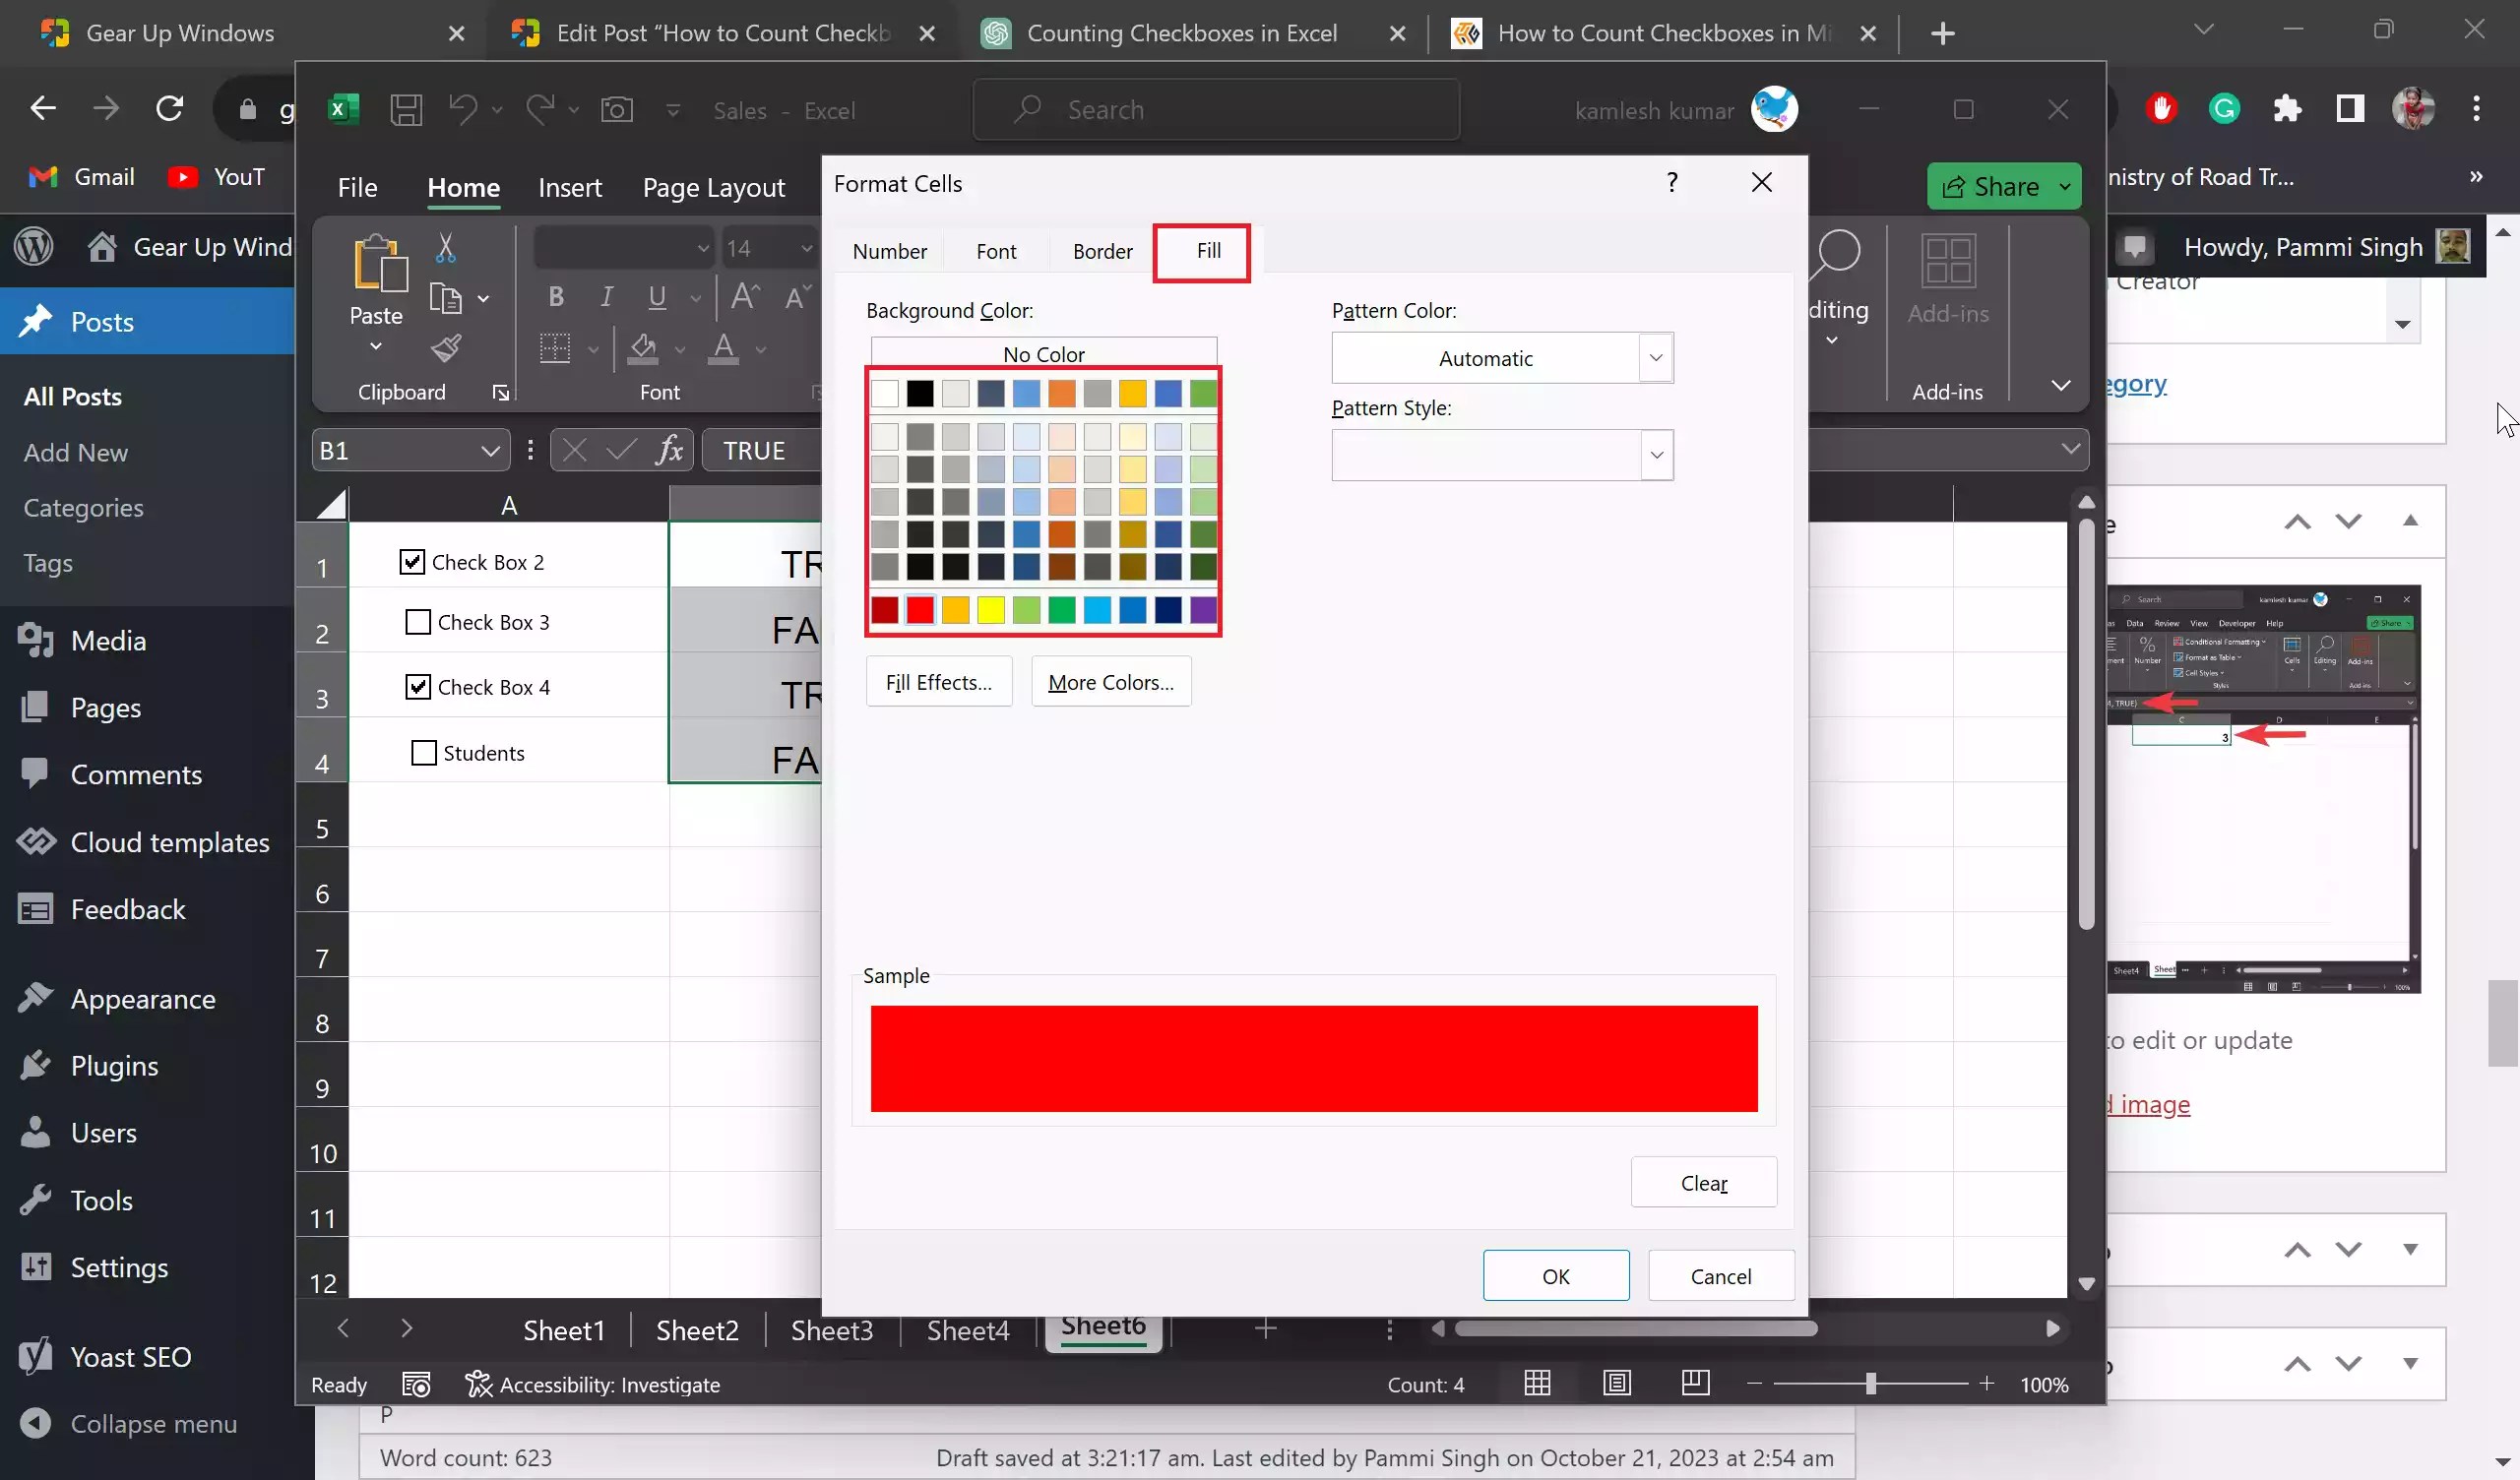Check the Check Box 3 checkbox
Screen dimensions: 2520x1480
(417, 621)
